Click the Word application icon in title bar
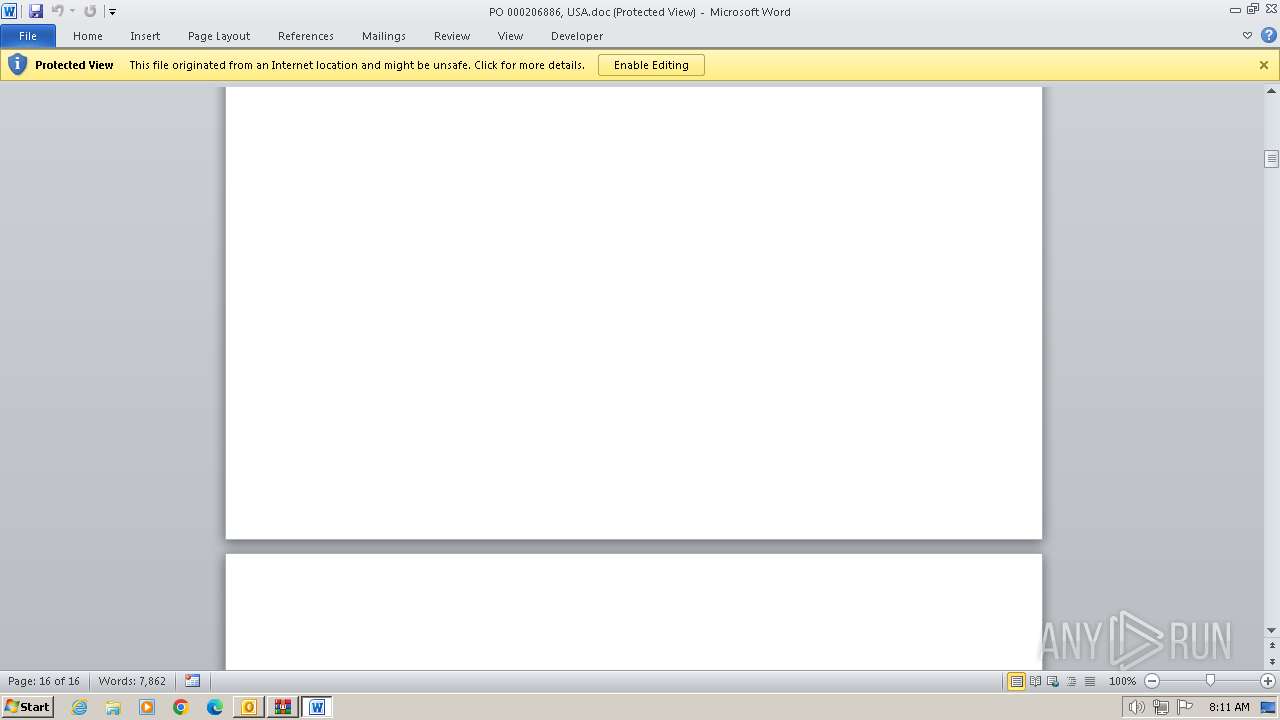 click(9, 11)
